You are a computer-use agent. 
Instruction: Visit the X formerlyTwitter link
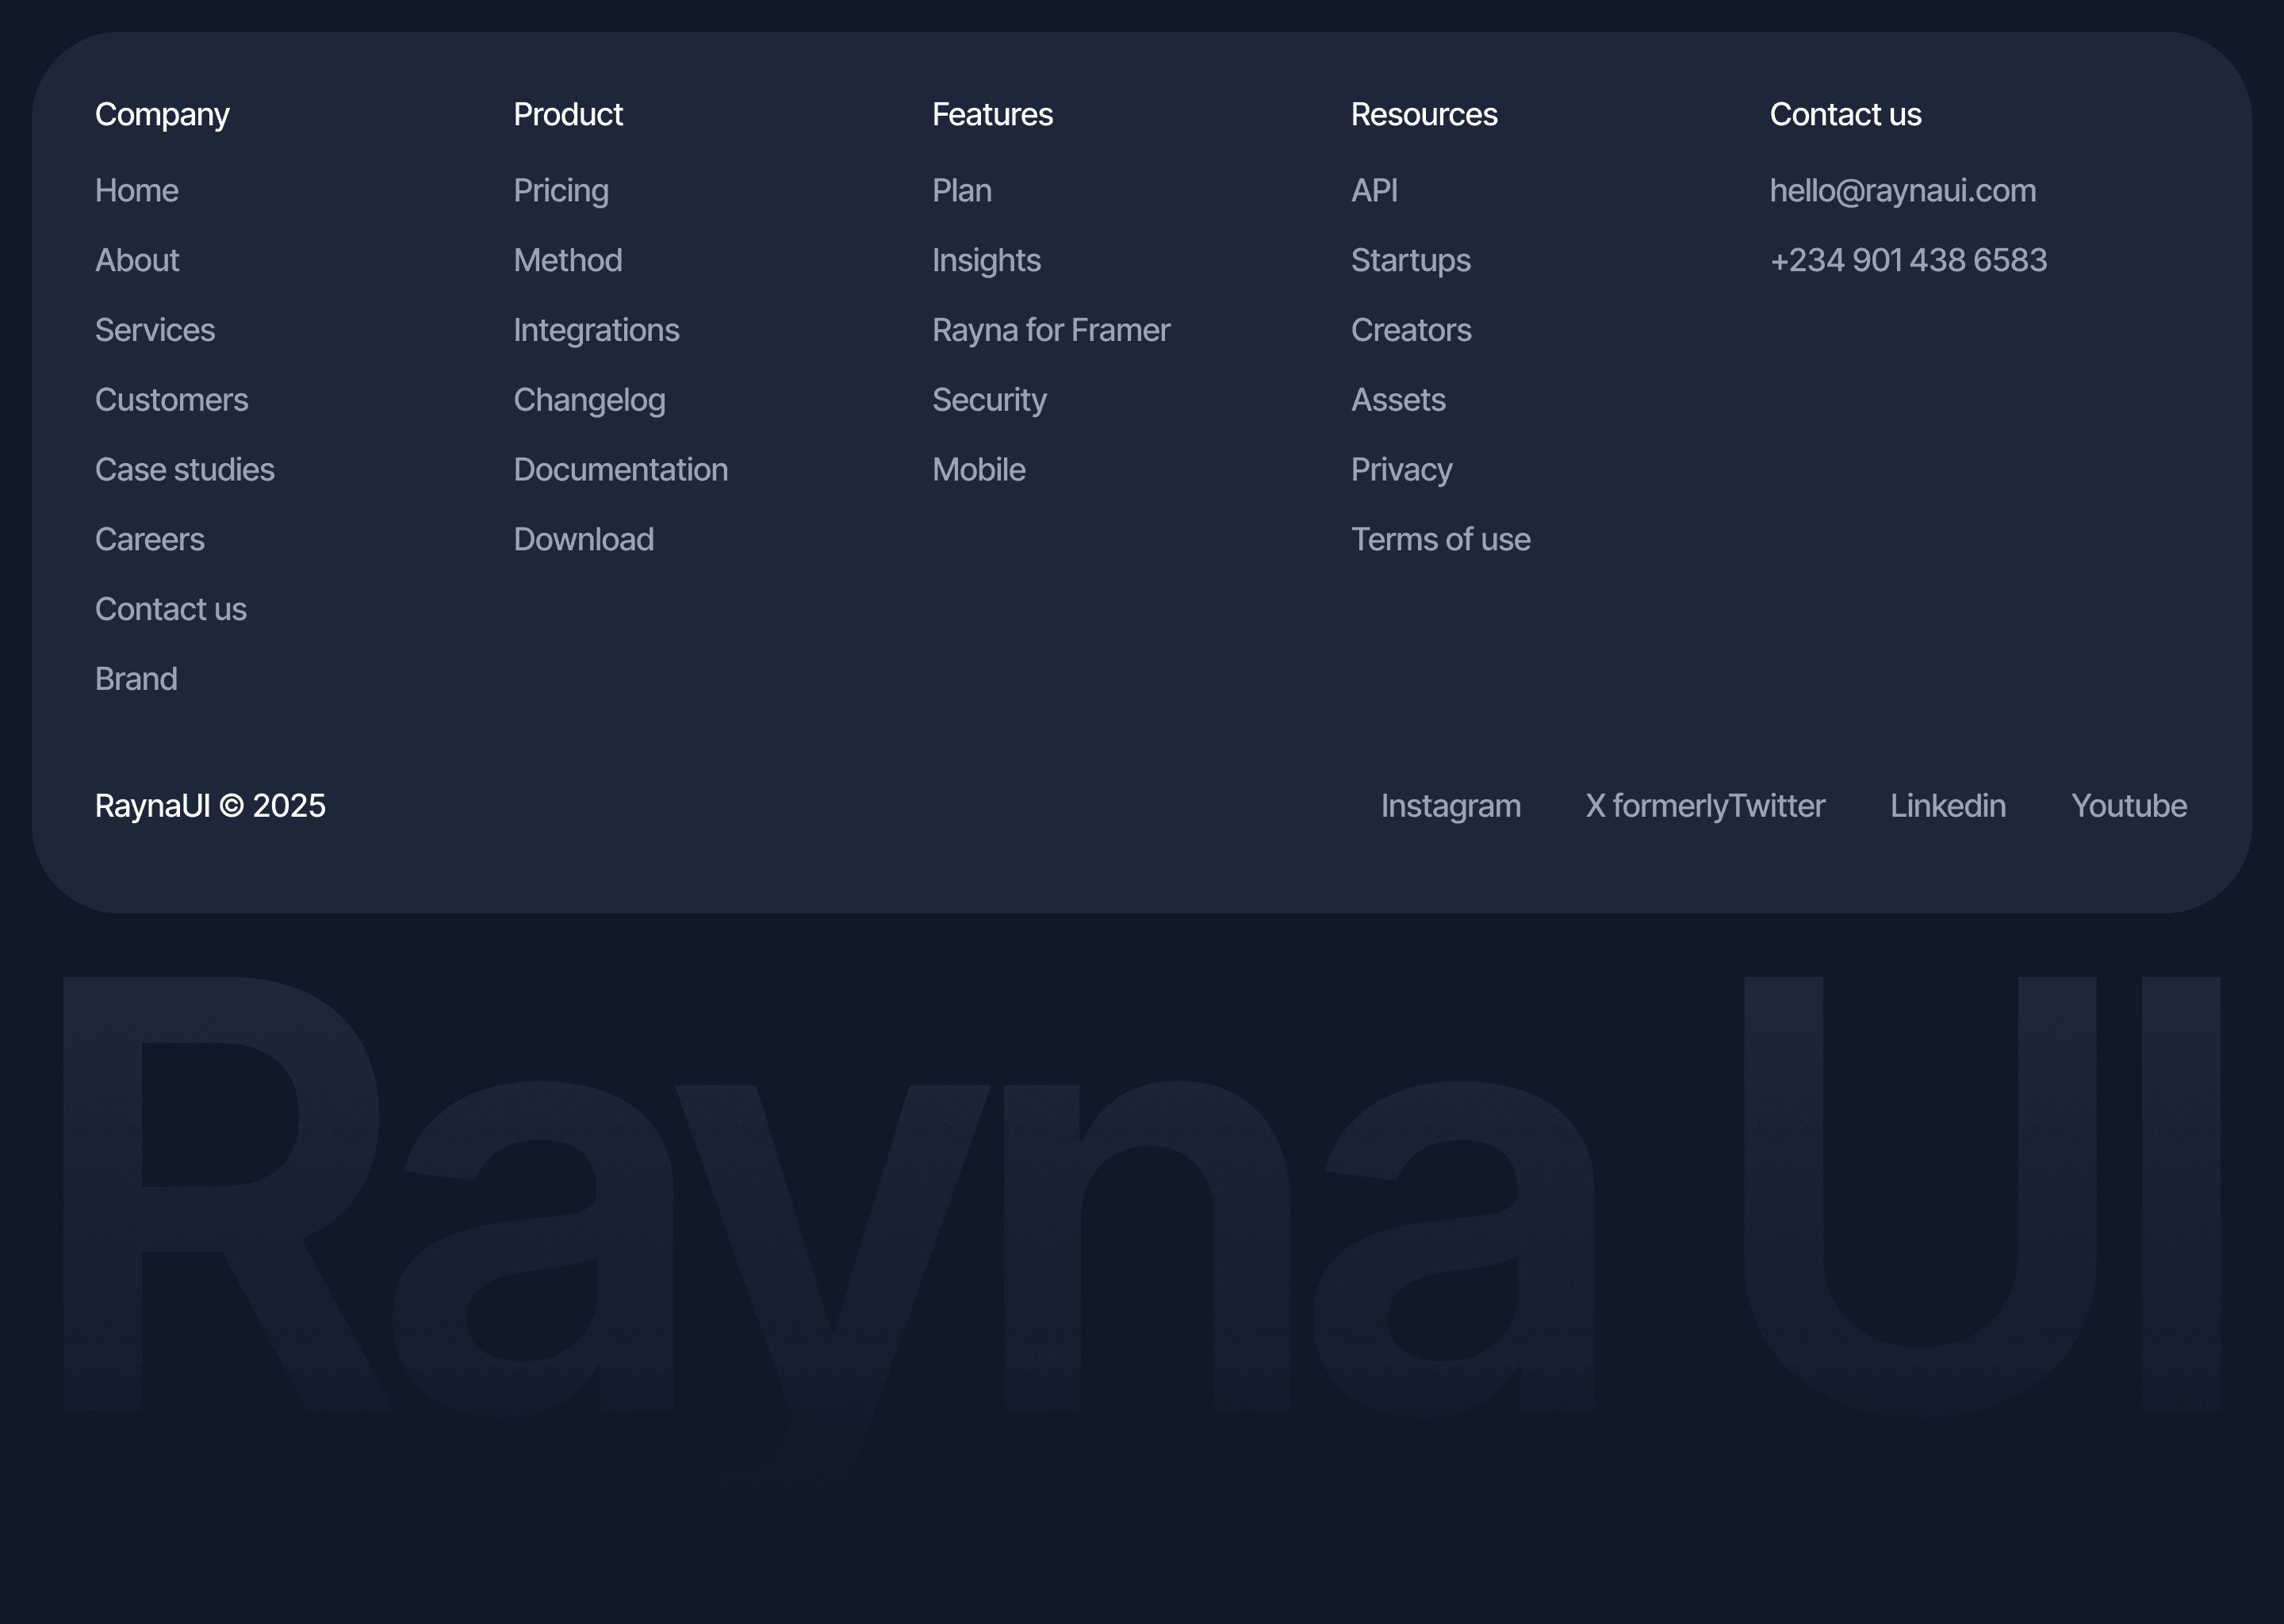click(1705, 805)
